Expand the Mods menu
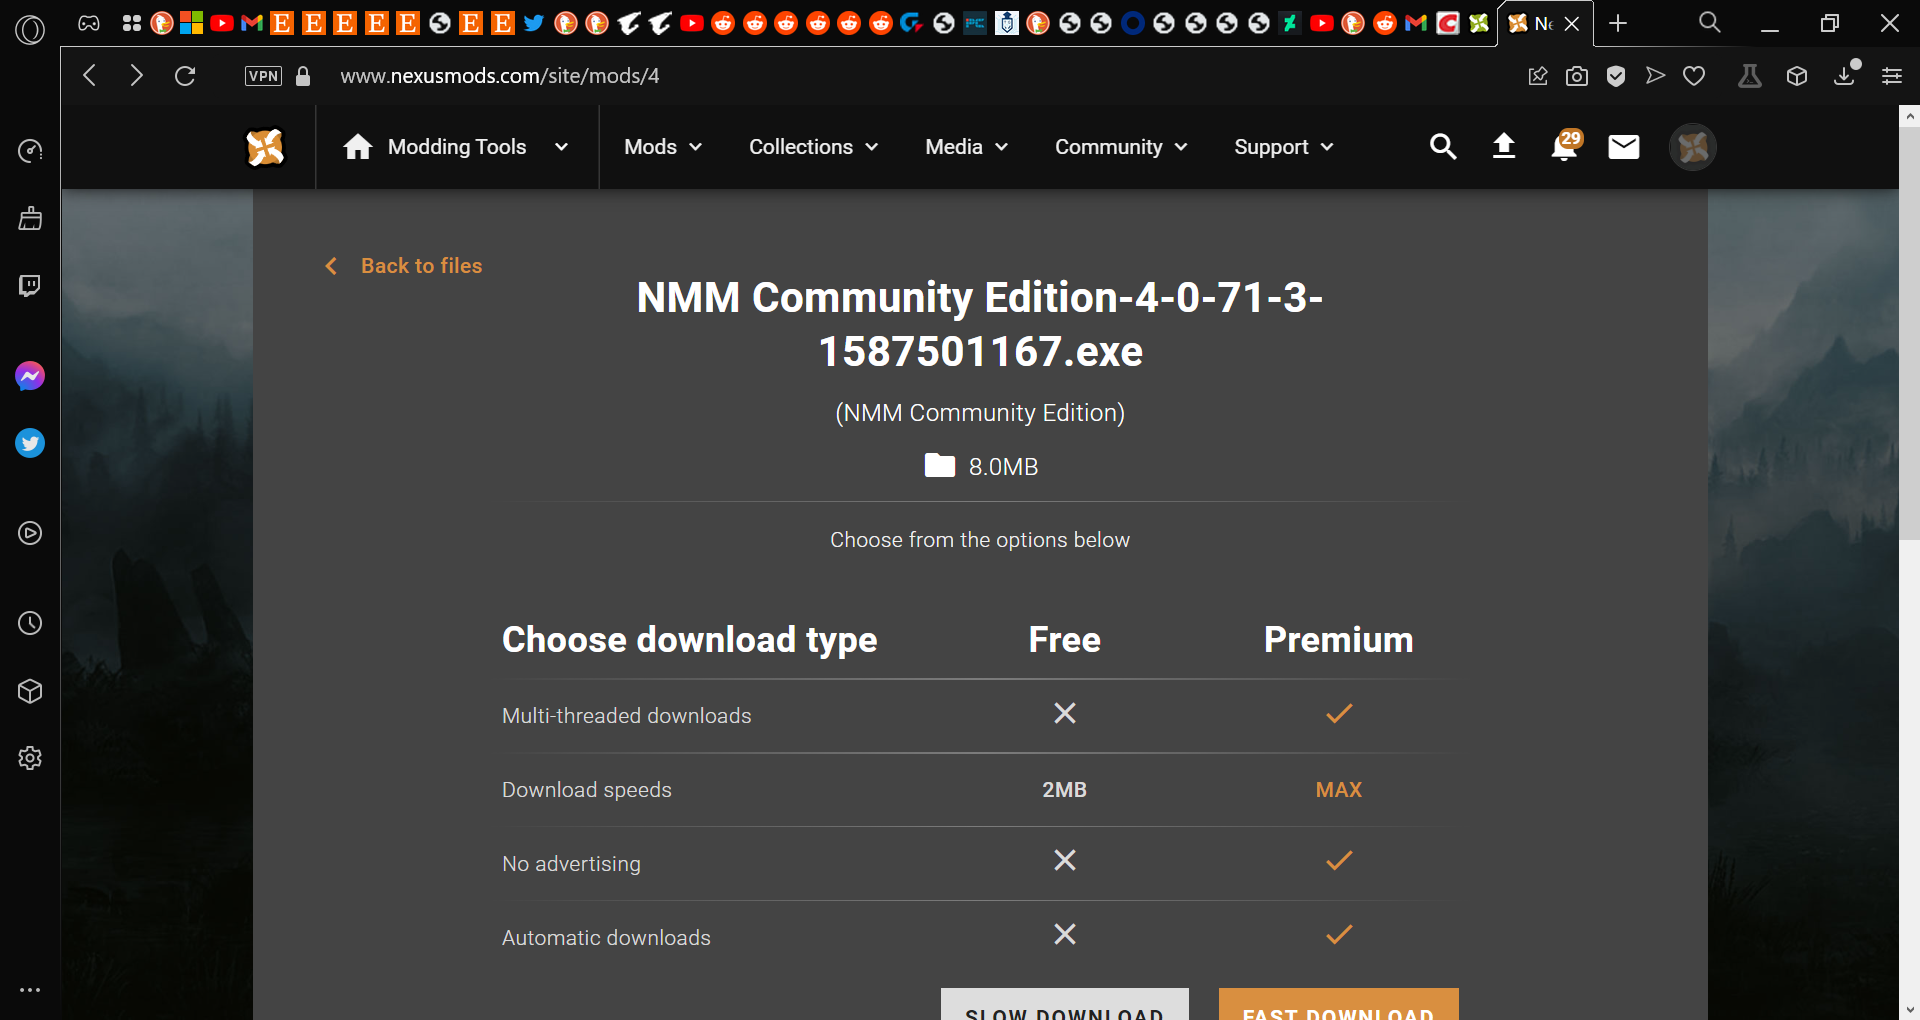1920x1020 pixels. (x=663, y=147)
